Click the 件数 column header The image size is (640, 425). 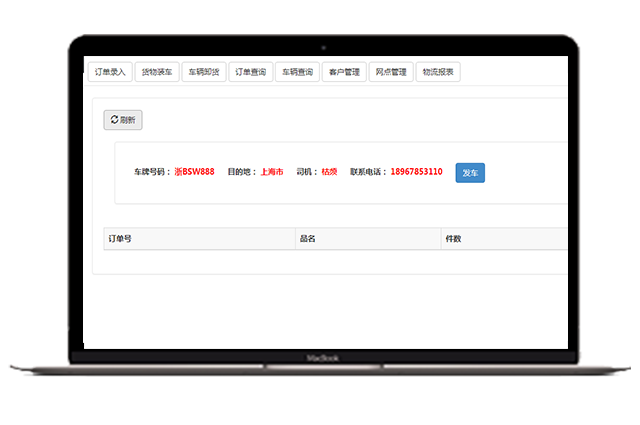point(452,239)
